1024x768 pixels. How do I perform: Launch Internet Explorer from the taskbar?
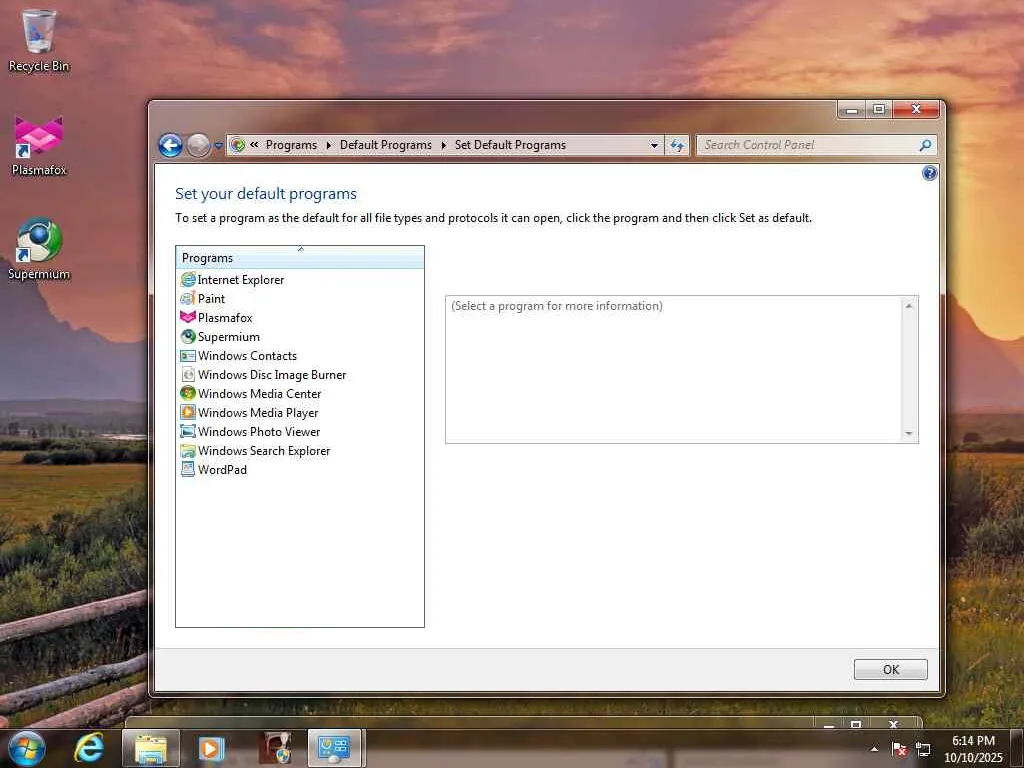(89, 748)
